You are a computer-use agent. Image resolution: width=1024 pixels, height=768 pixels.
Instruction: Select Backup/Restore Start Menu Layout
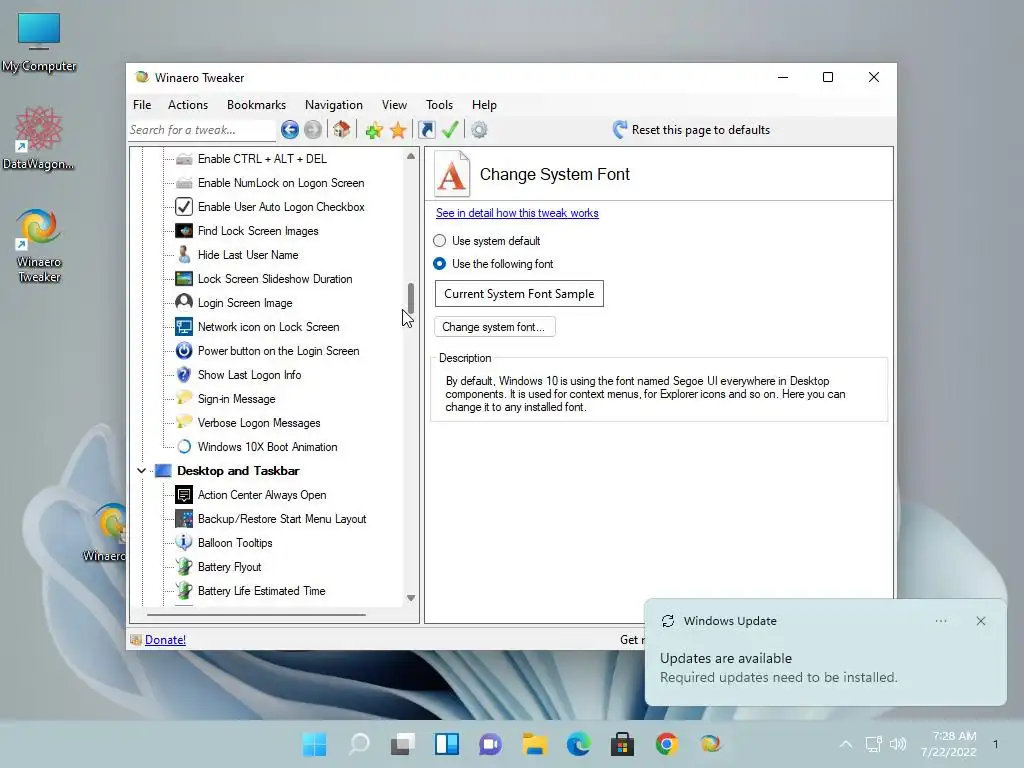281,519
